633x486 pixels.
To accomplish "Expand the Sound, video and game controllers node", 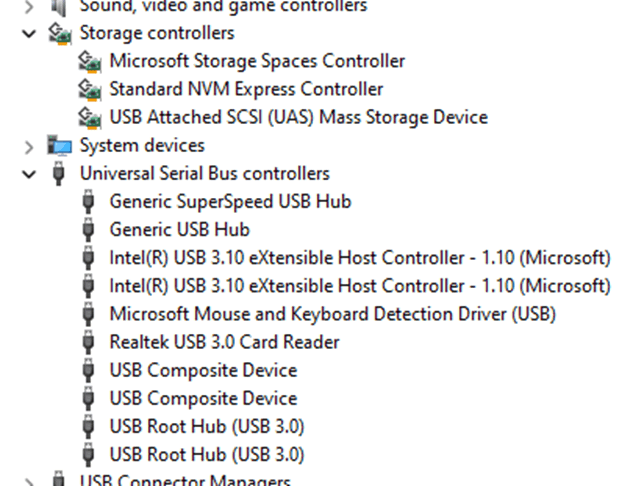I will [x=27, y=6].
